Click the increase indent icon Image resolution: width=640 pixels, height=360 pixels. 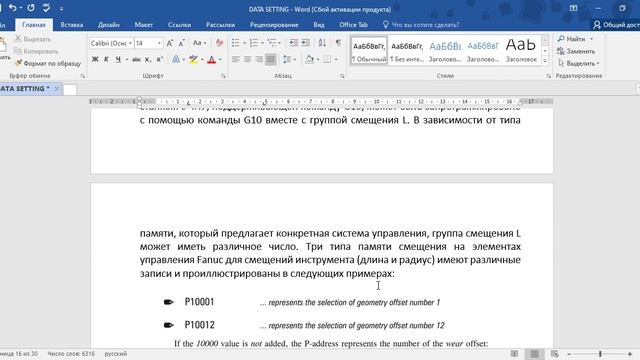305,43
